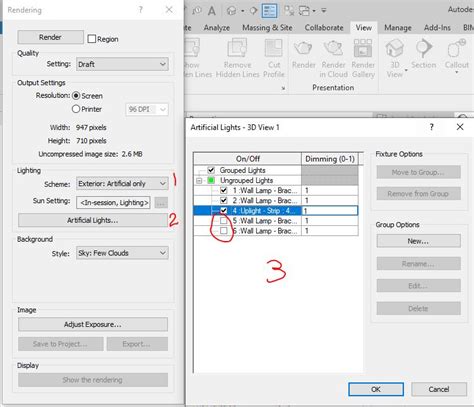Click the Tag by Category icon in quick access toolbar
Image resolution: width=474 pixels, height=407 pixels.
(x=197, y=11)
